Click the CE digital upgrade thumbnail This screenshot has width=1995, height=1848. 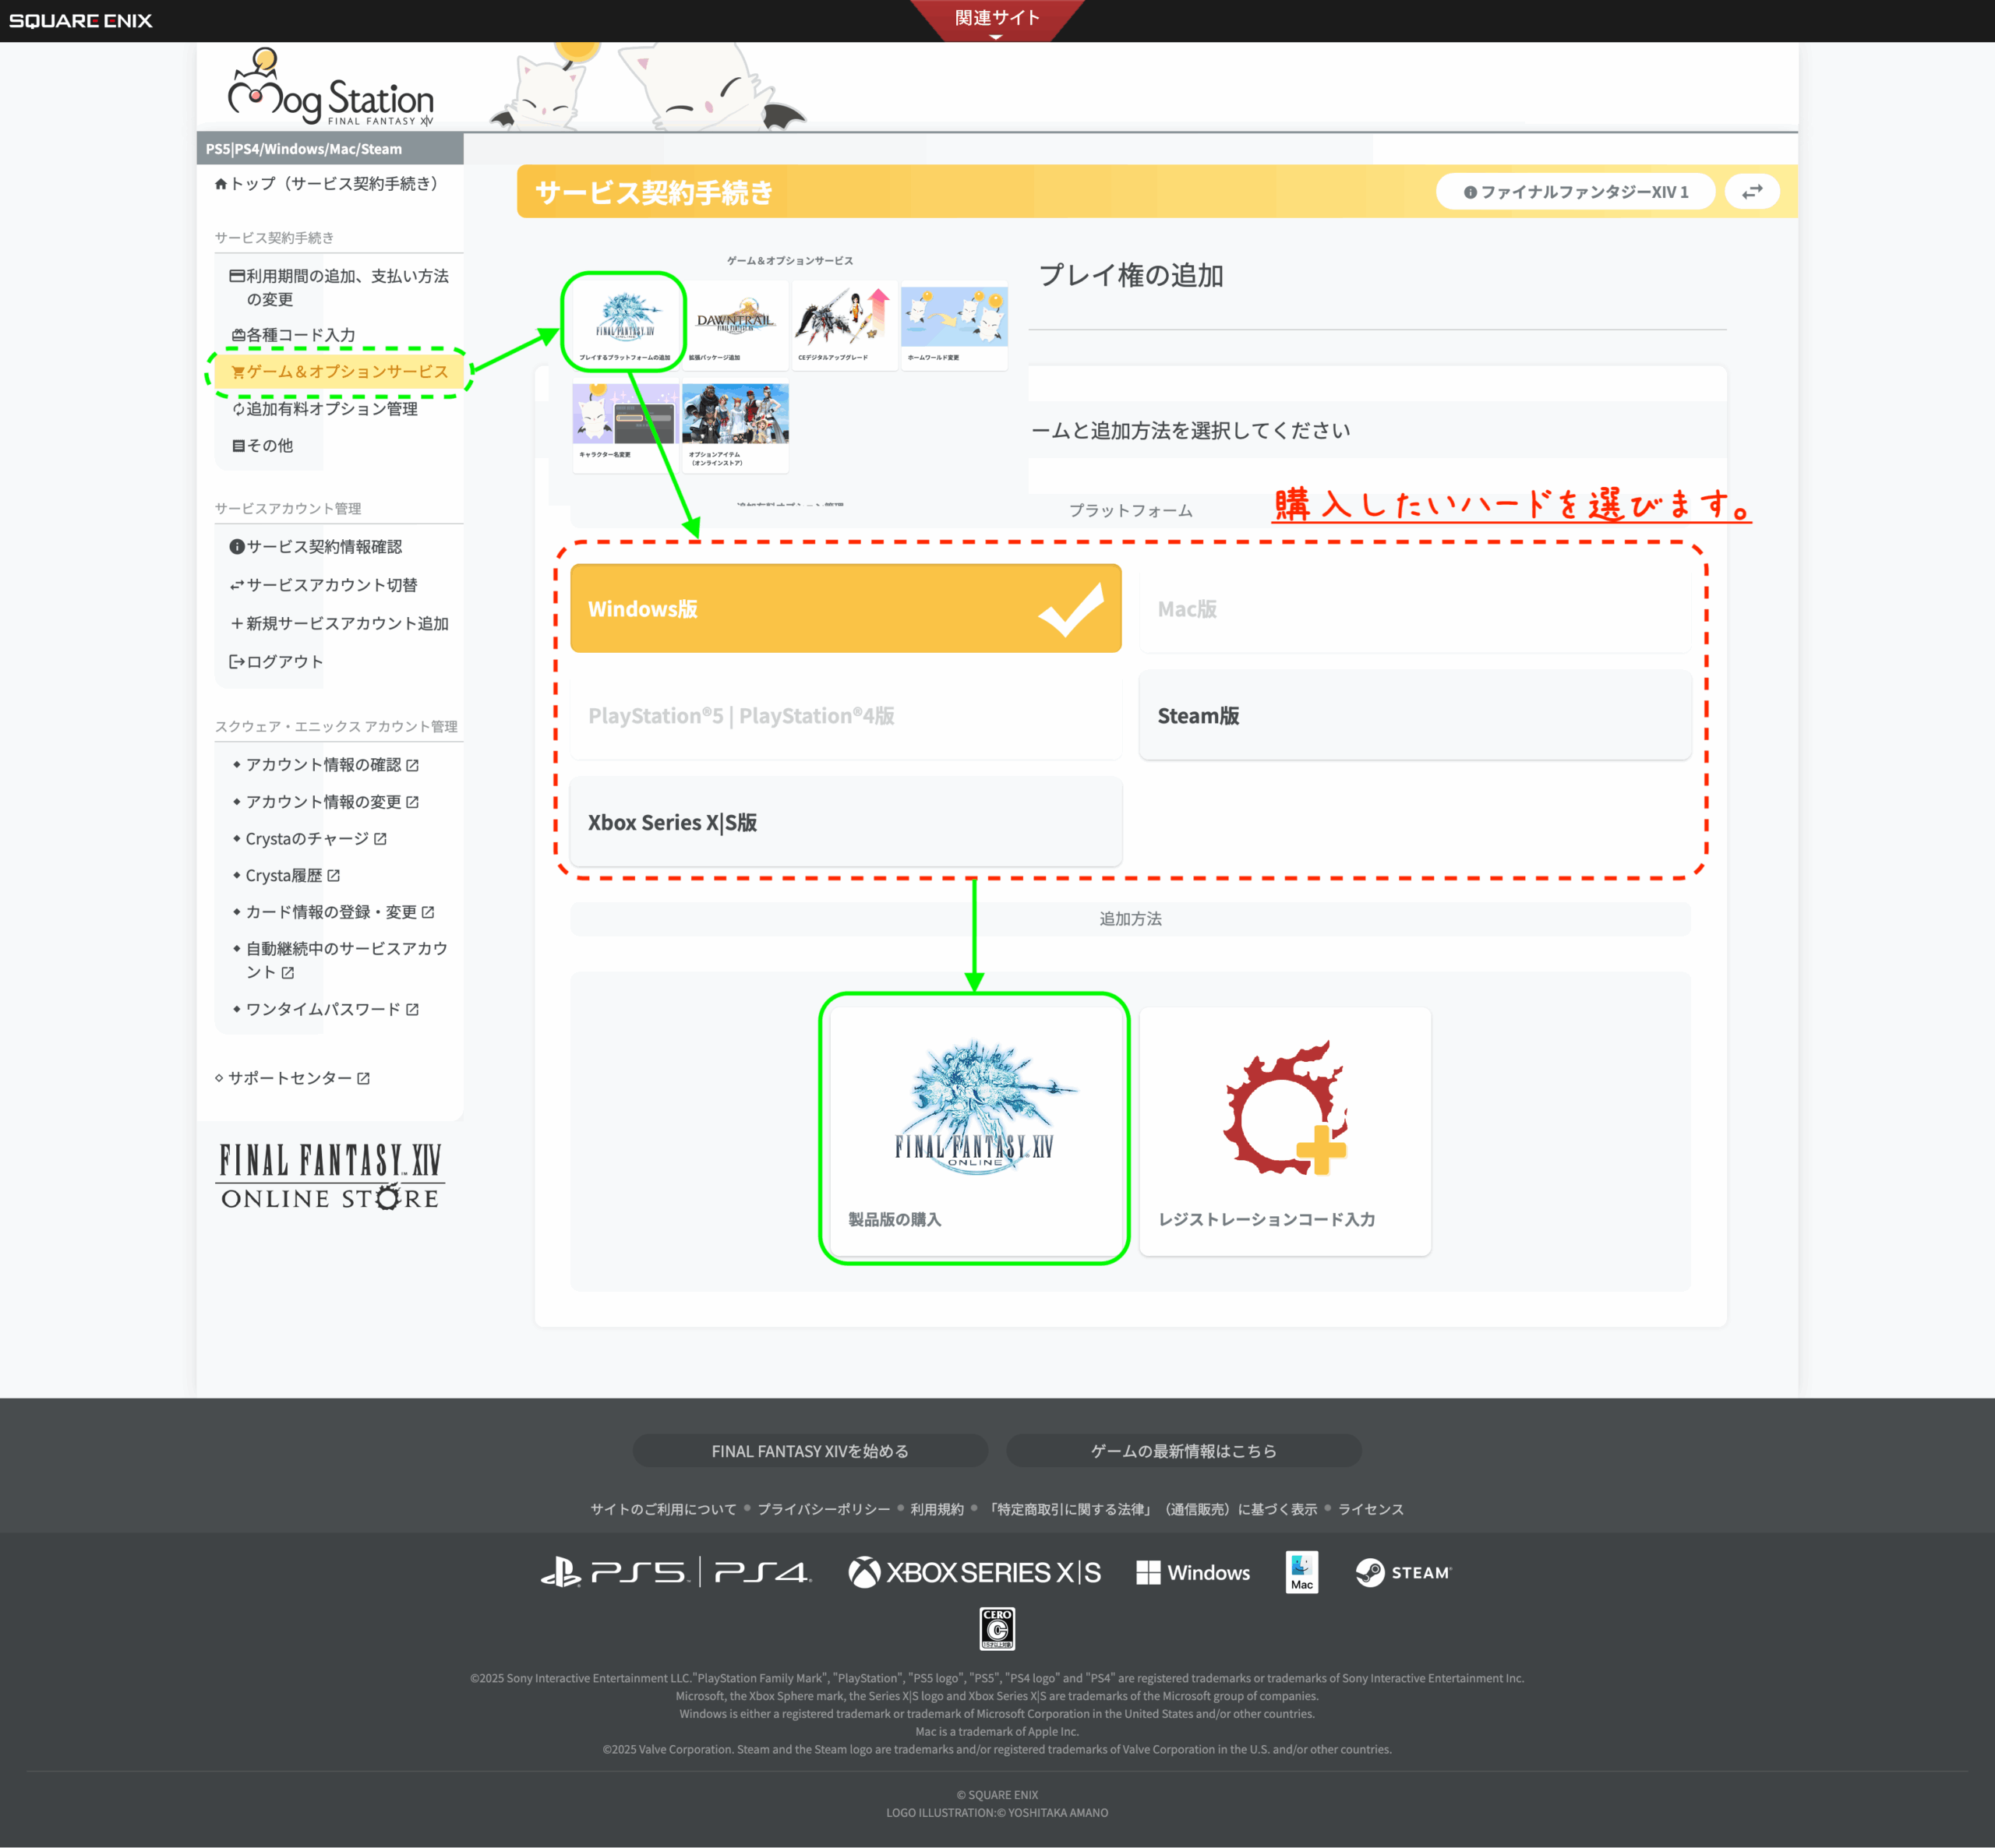click(x=843, y=325)
